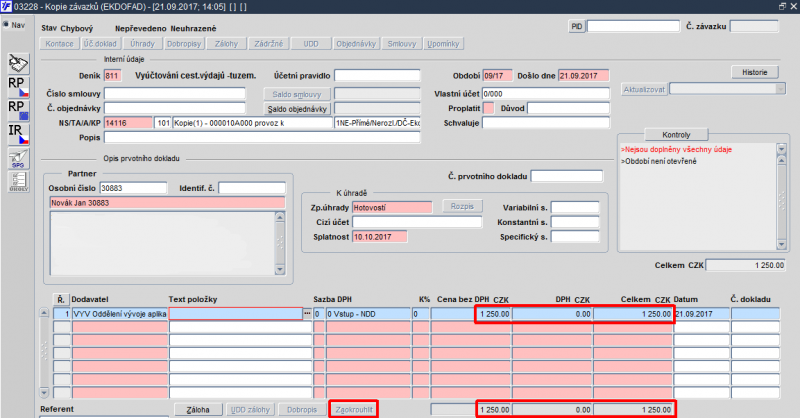
Task: Click the Dobropis button
Action: click(302, 409)
